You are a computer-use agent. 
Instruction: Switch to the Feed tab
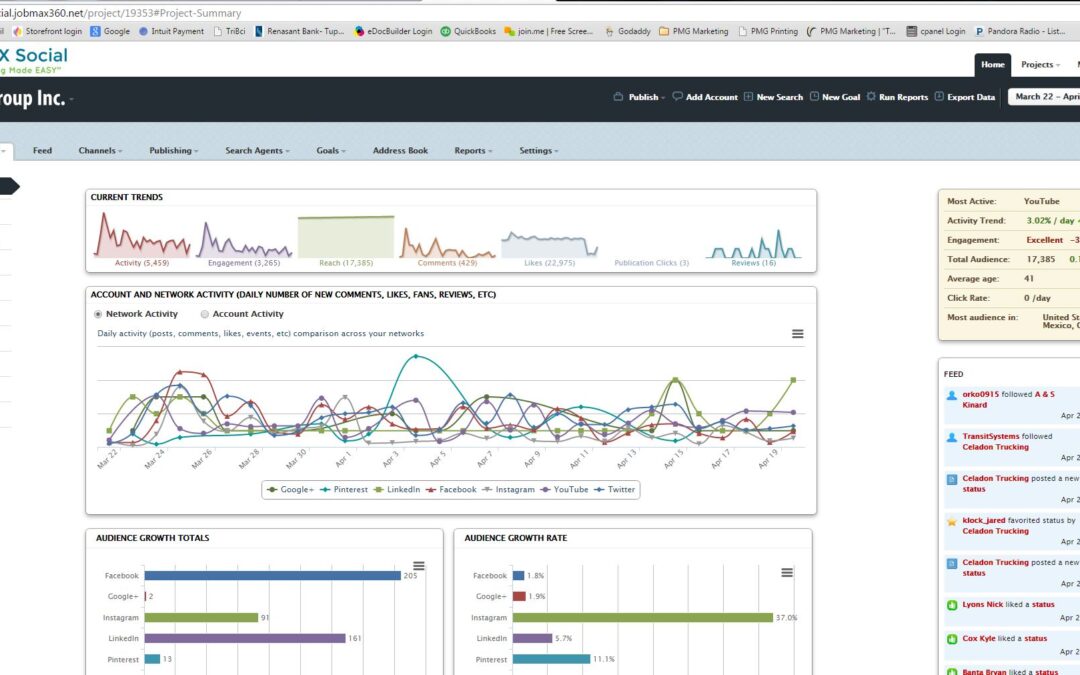(42, 151)
